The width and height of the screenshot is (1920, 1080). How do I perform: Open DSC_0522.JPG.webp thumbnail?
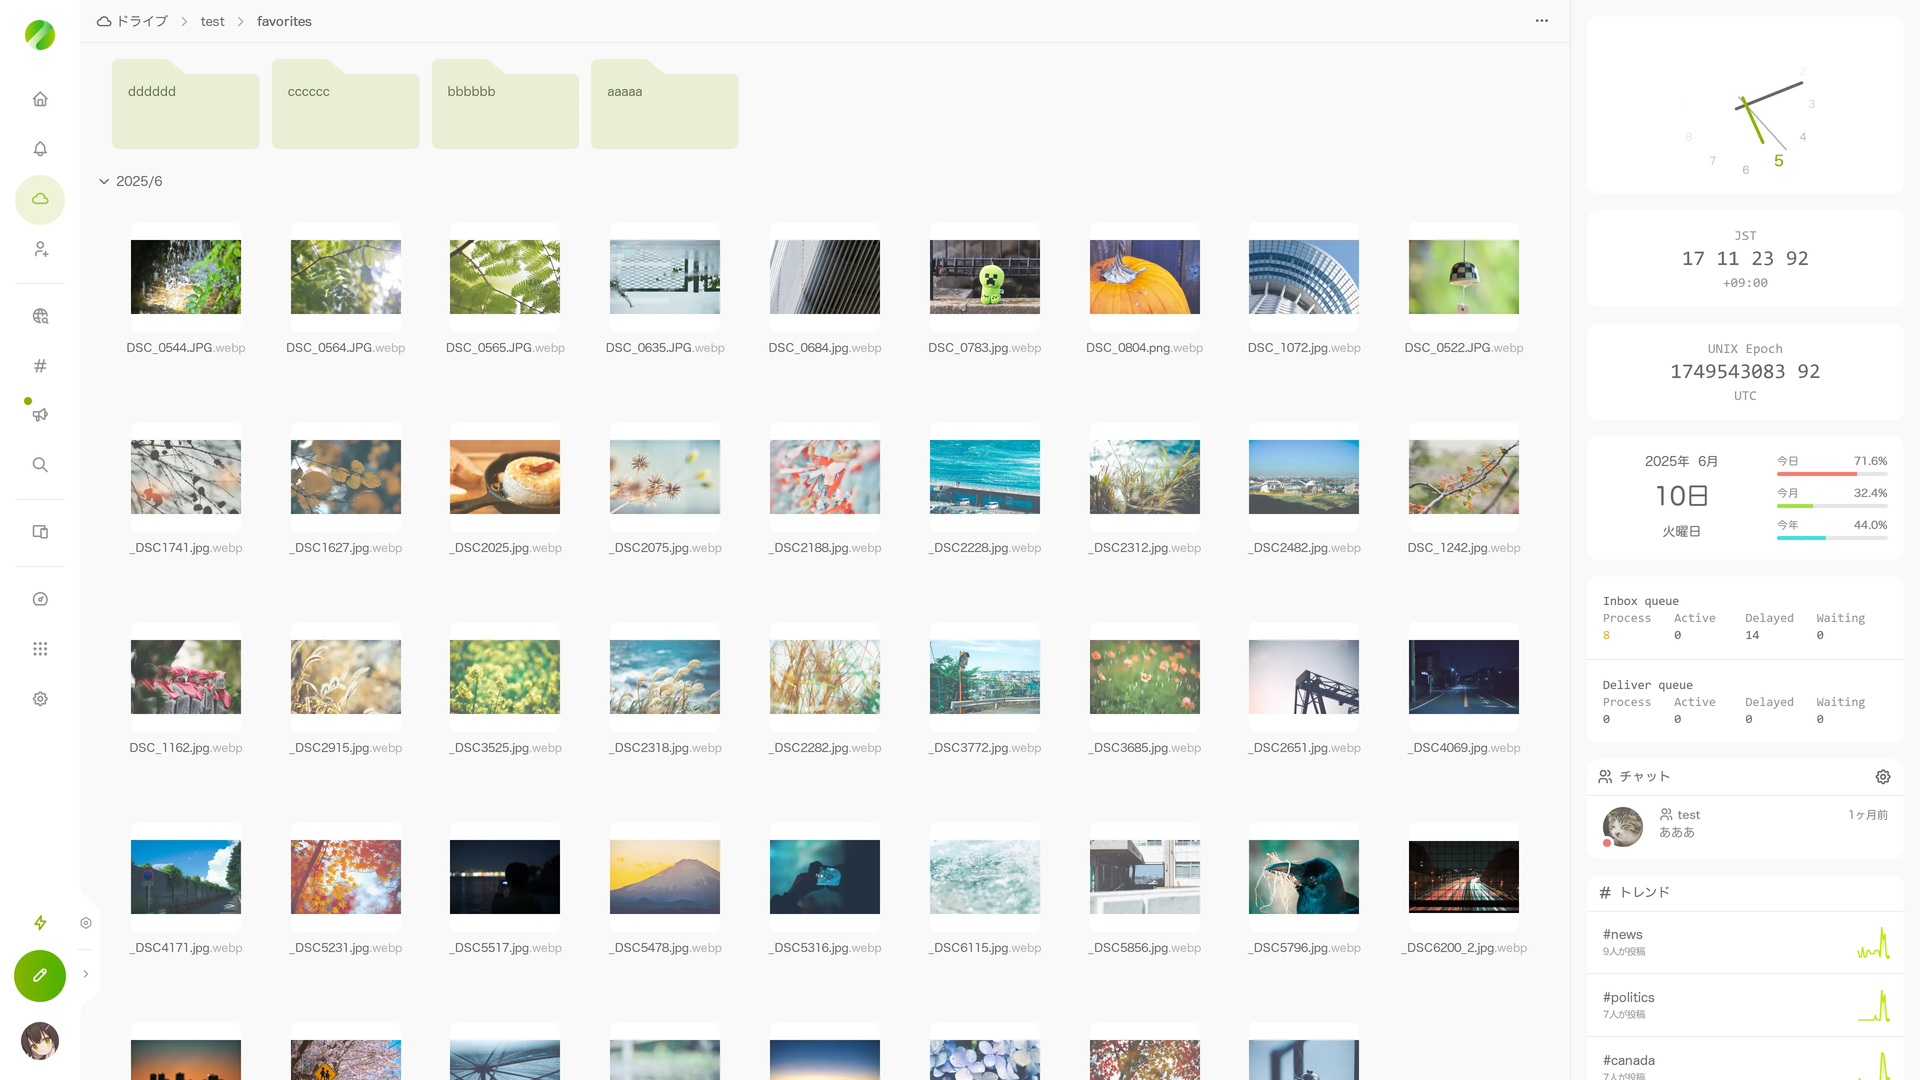click(x=1464, y=277)
